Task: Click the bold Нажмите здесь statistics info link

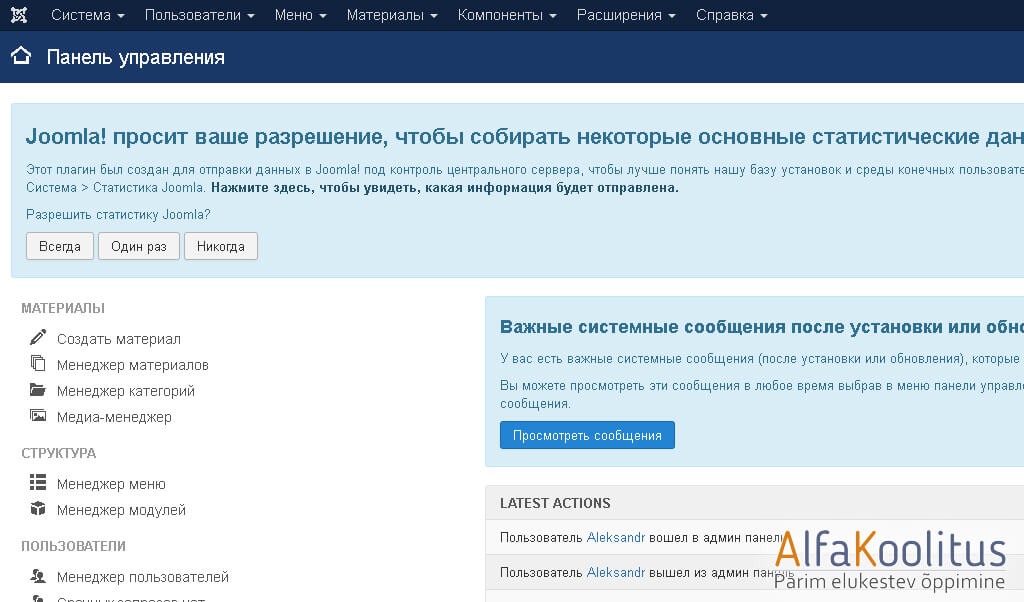Action: pyautogui.click(x=445, y=188)
